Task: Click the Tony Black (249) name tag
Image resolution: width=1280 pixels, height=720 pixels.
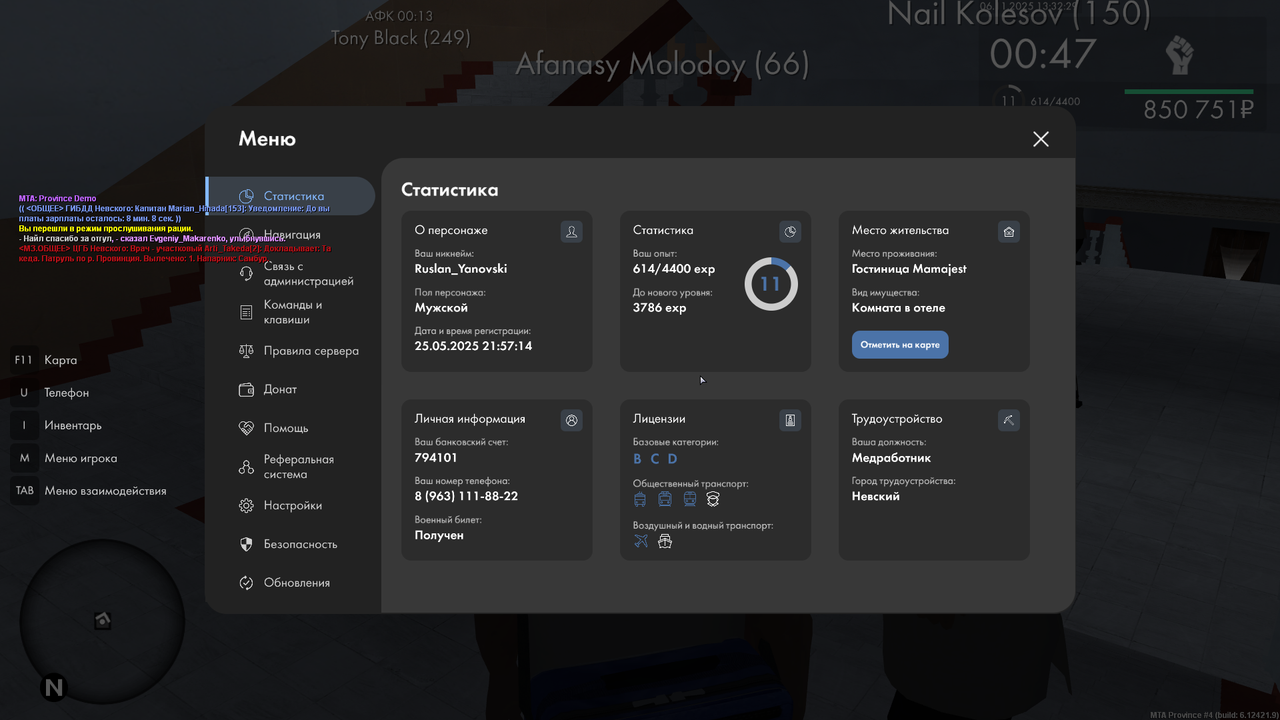Action: coord(401,38)
